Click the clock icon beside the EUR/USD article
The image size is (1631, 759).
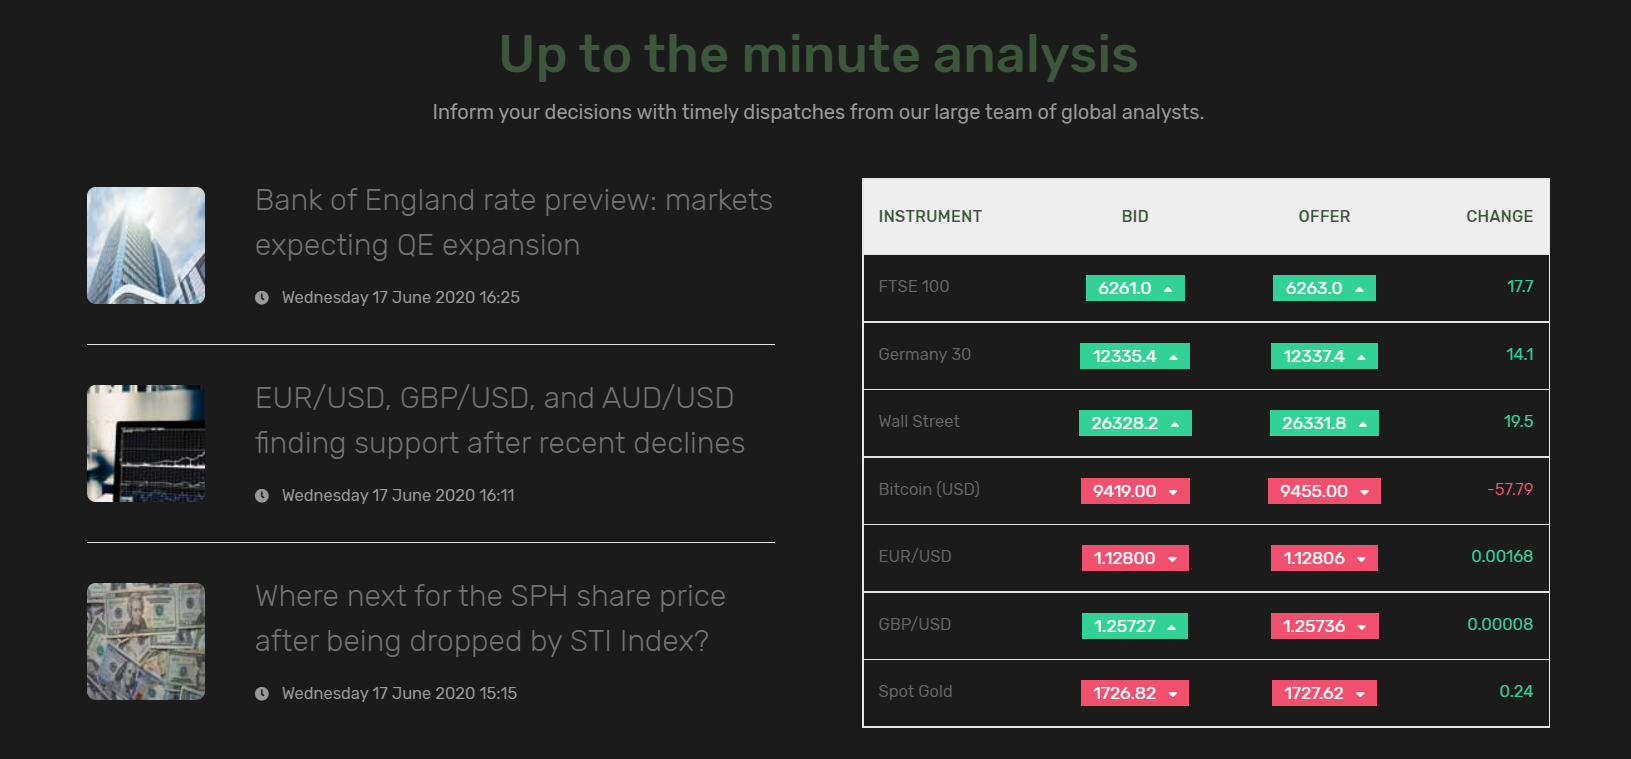(262, 494)
